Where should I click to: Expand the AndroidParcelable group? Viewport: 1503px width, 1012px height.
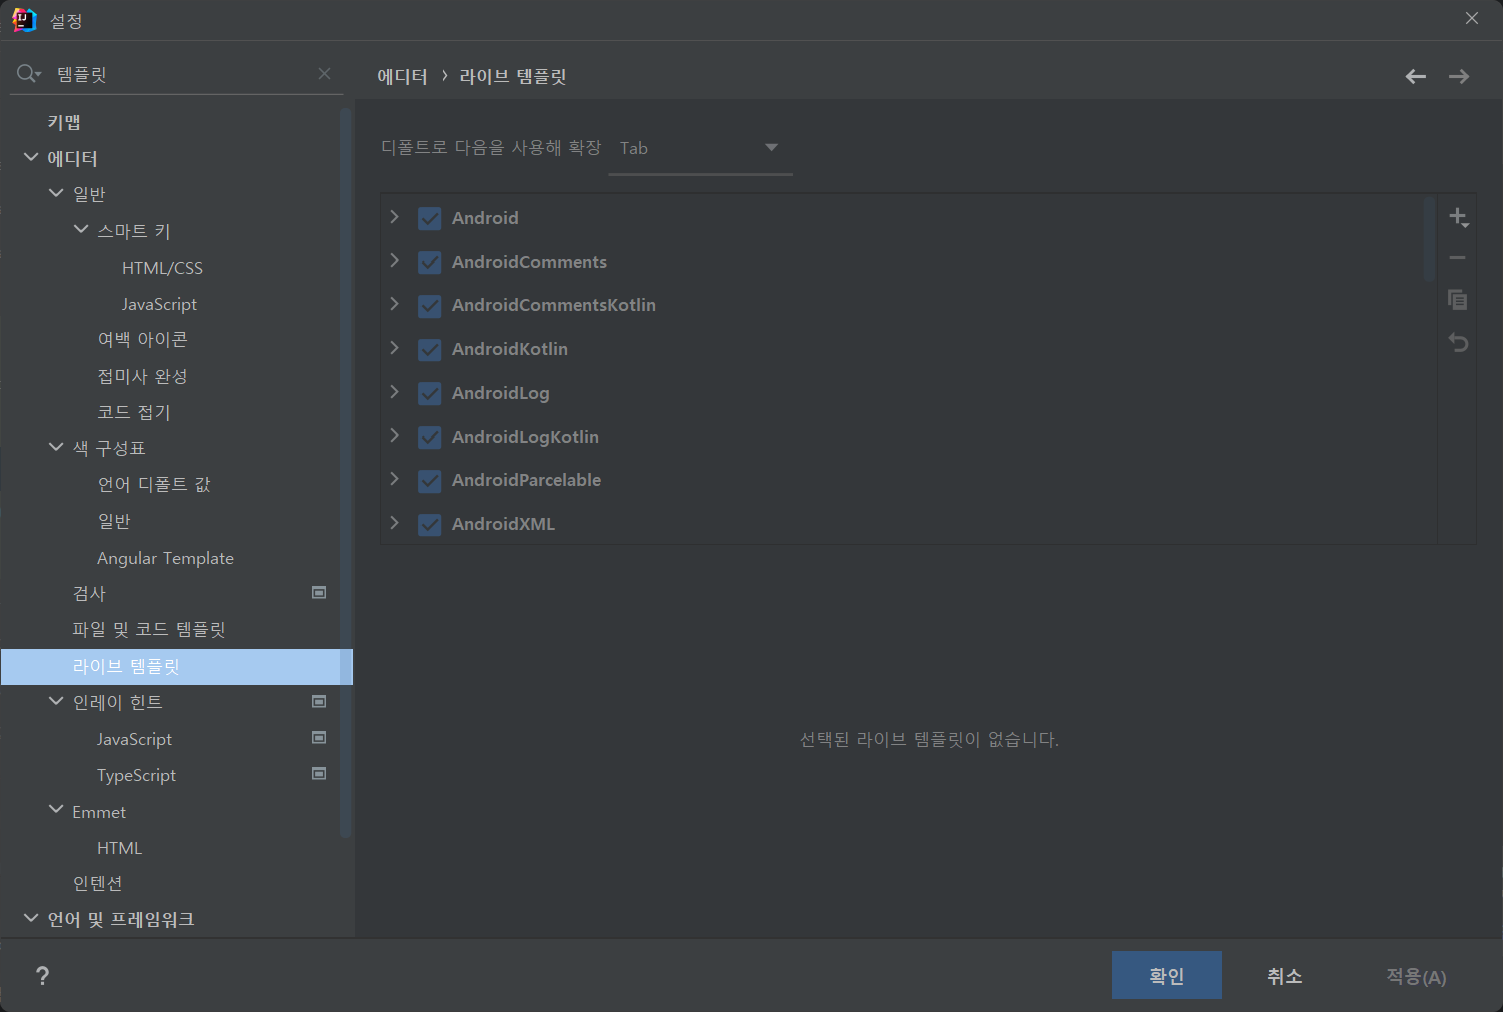pos(394,479)
